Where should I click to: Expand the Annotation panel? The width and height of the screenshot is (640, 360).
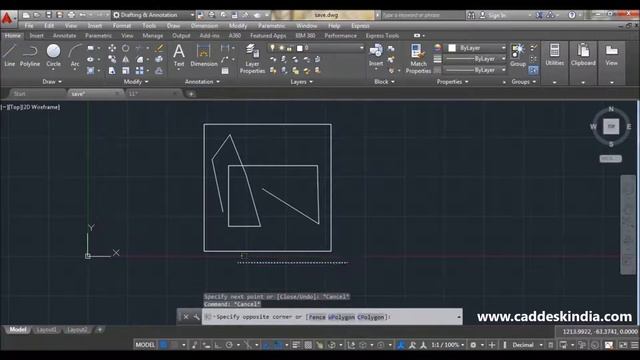point(202,82)
